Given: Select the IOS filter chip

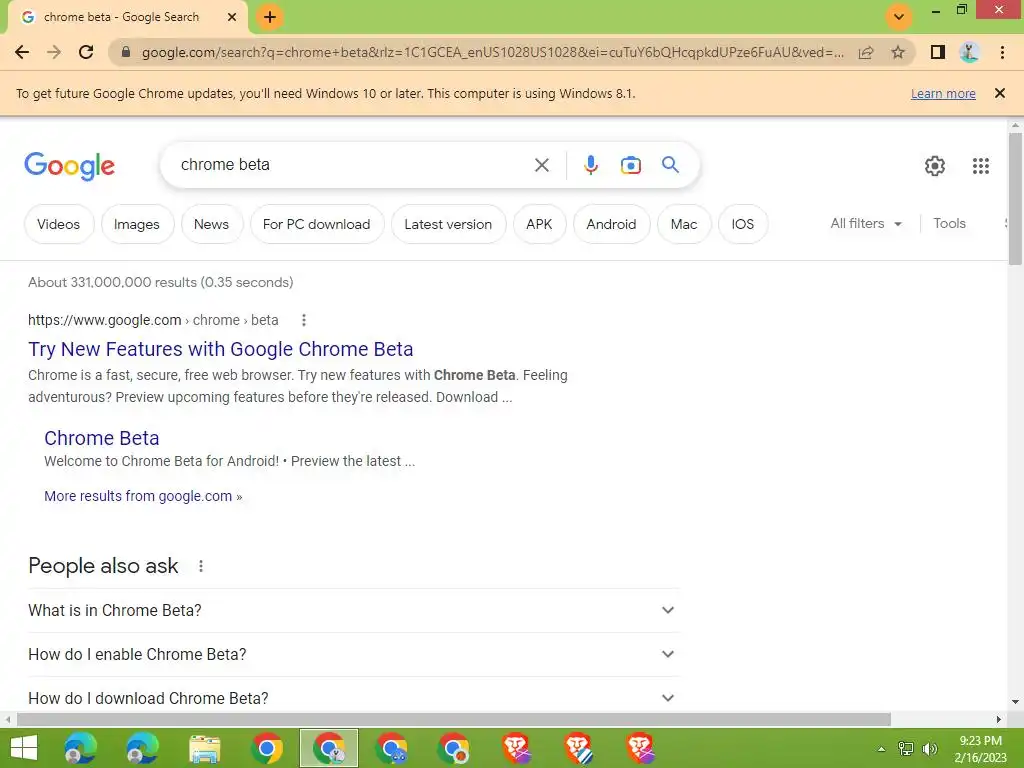Looking at the screenshot, I should pyautogui.click(x=743, y=224).
